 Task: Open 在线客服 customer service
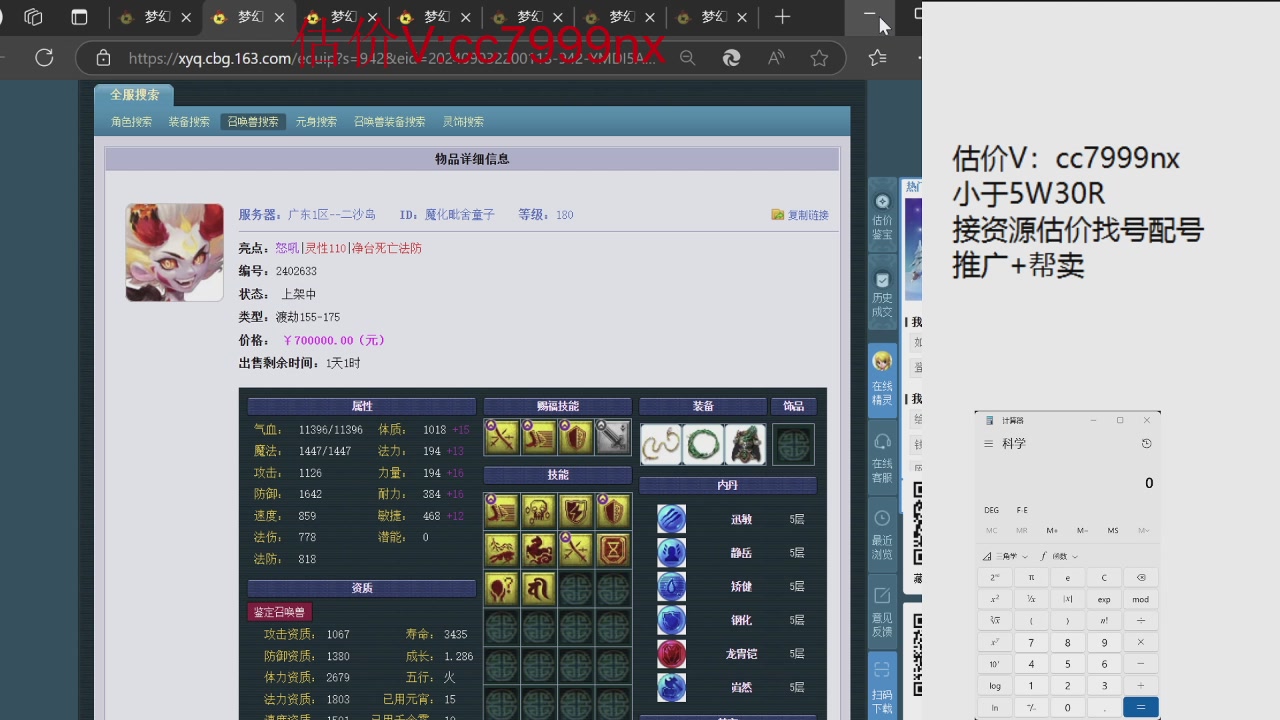[882, 457]
